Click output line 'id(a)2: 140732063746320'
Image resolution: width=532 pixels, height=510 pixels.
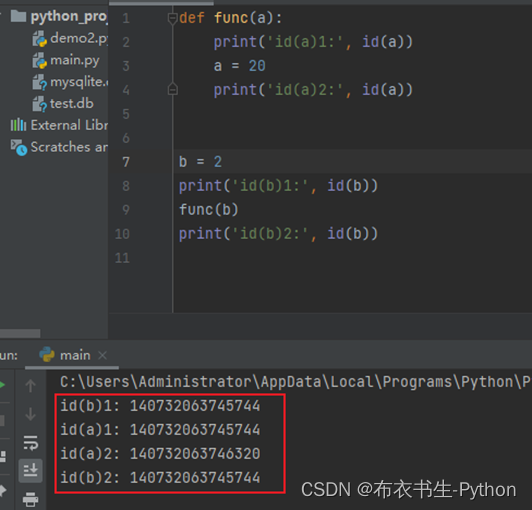coord(160,454)
